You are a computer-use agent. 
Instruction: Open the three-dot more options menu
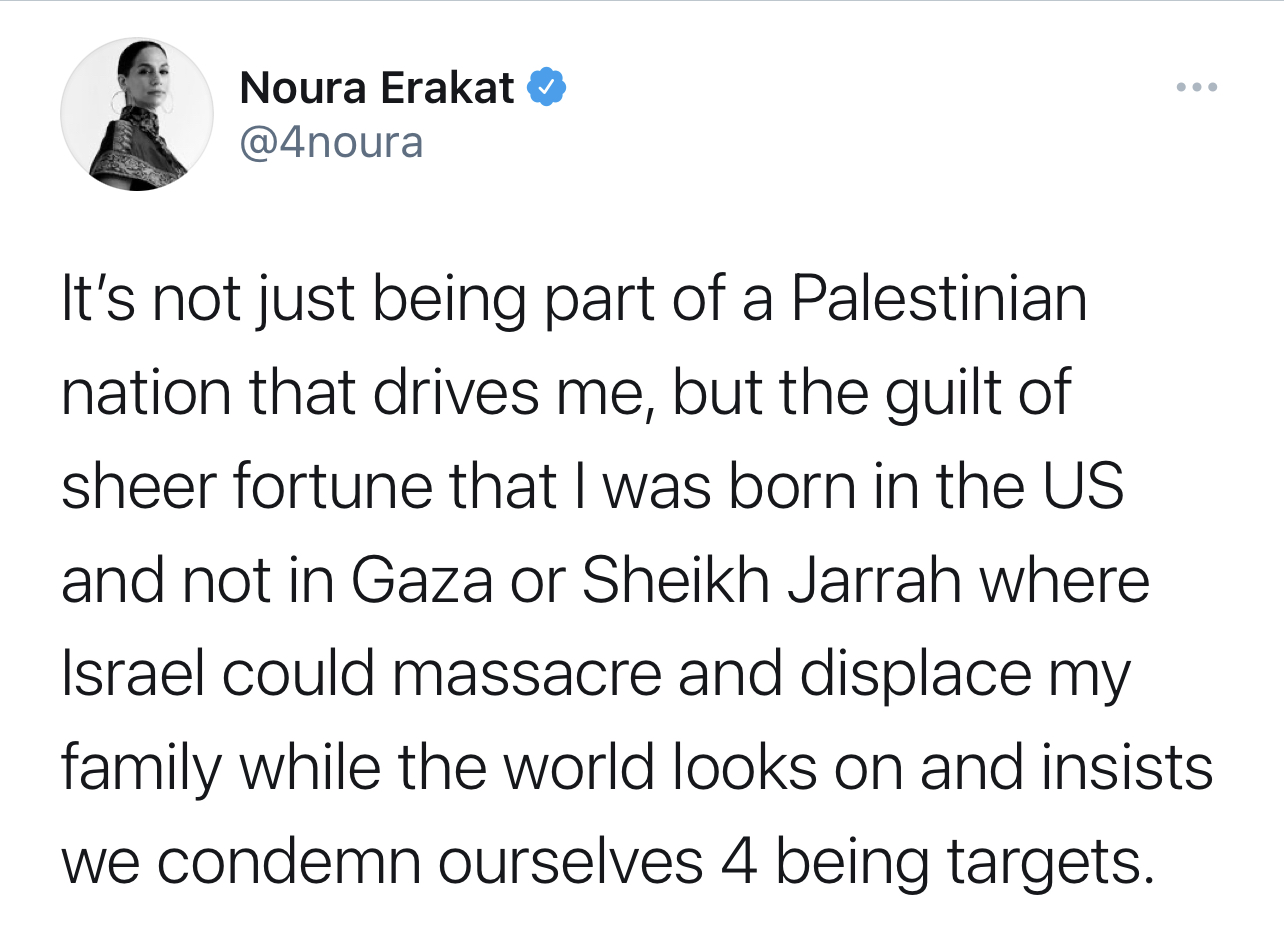click(1196, 88)
